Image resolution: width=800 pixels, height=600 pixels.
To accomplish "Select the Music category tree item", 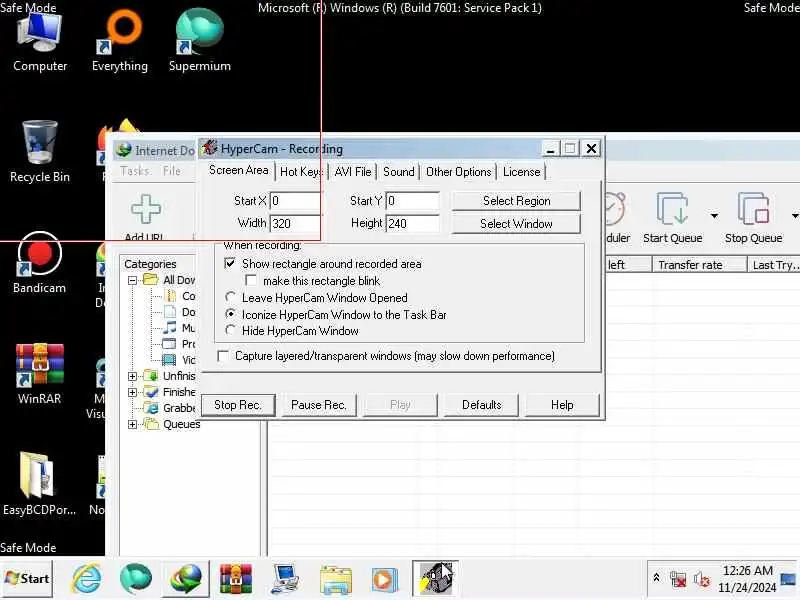I will coord(179,328).
